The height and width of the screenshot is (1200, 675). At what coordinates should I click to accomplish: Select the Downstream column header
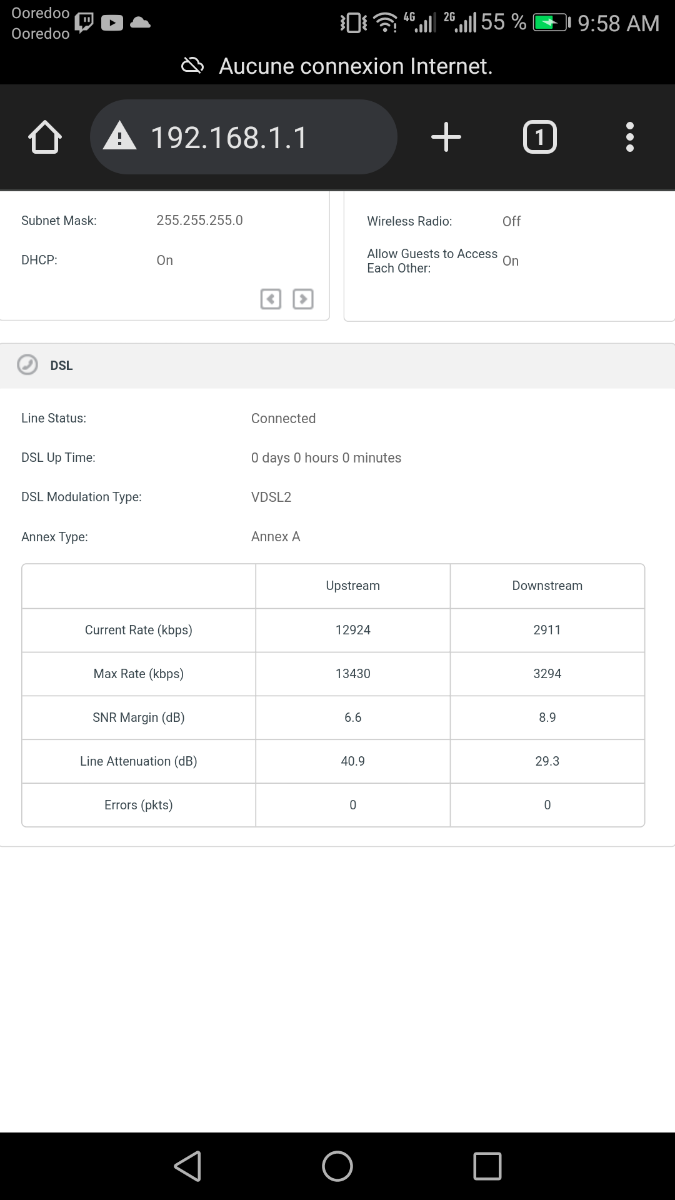[x=547, y=586]
